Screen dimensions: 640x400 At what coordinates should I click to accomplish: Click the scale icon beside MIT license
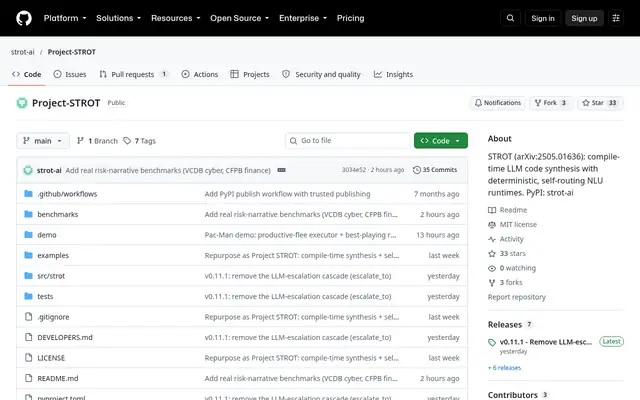tap(492, 224)
